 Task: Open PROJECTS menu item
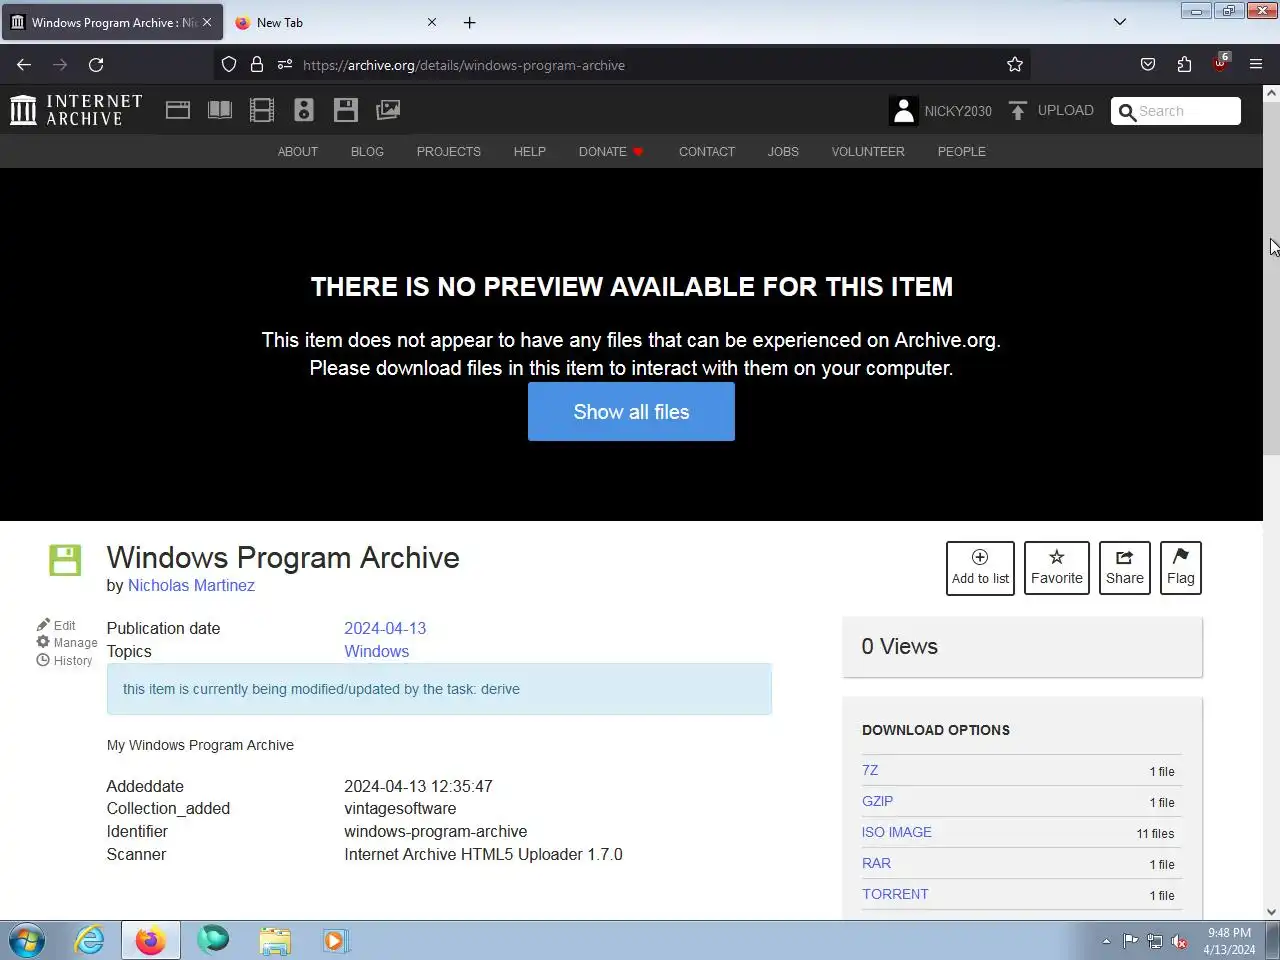(x=449, y=152)
